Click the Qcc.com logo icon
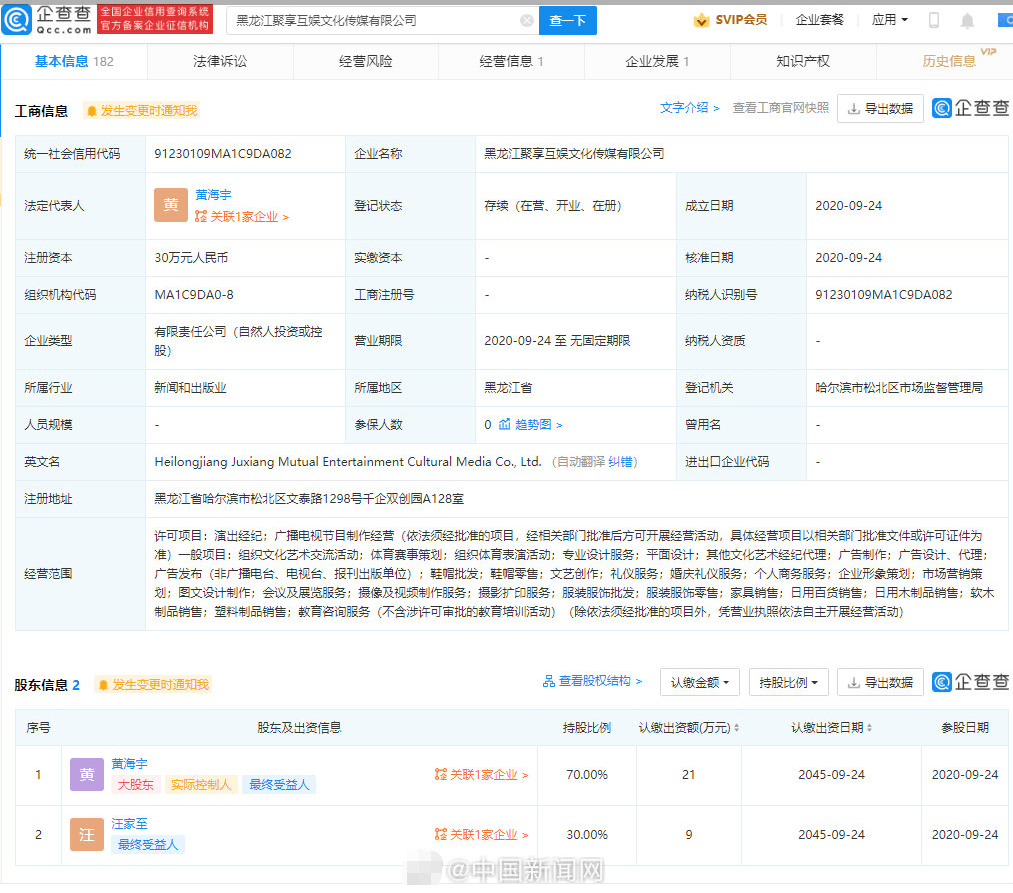Screen dimensions: 1013x893 coord(17,19)
